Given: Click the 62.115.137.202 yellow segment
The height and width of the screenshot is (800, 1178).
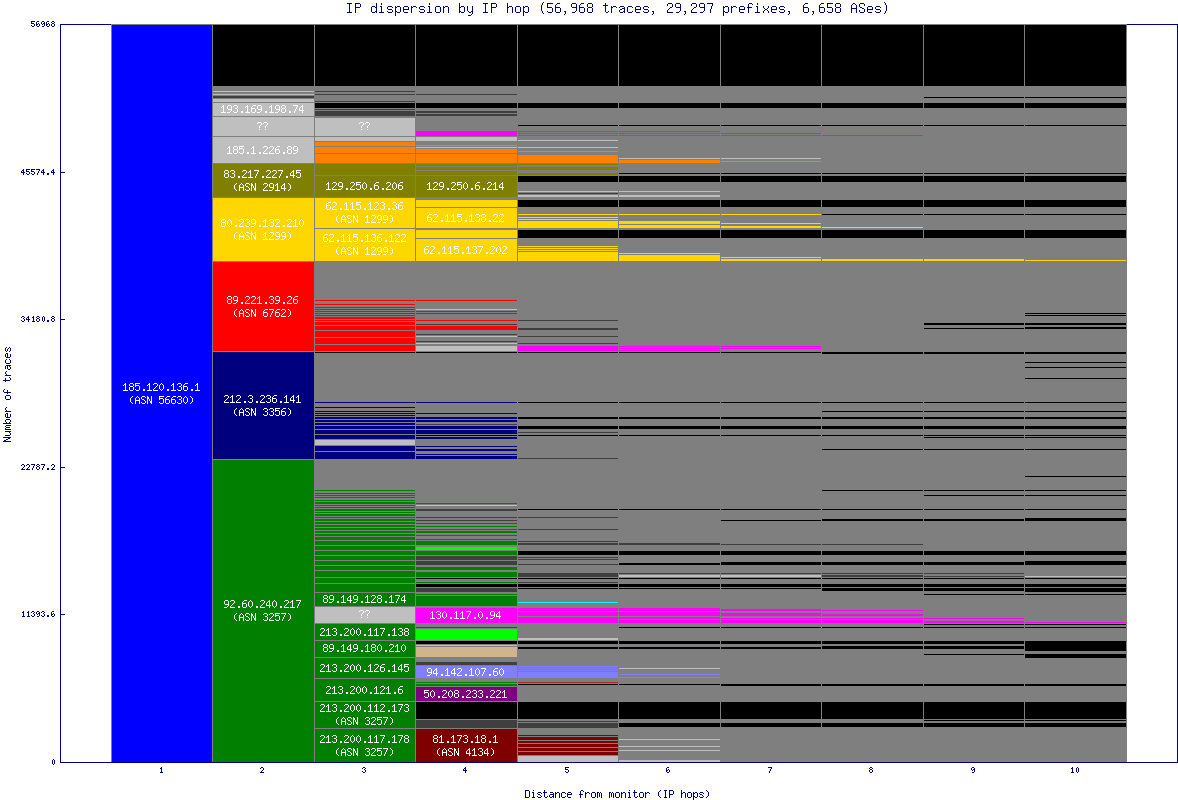Looking at the screenshot, I should point(466,250).
